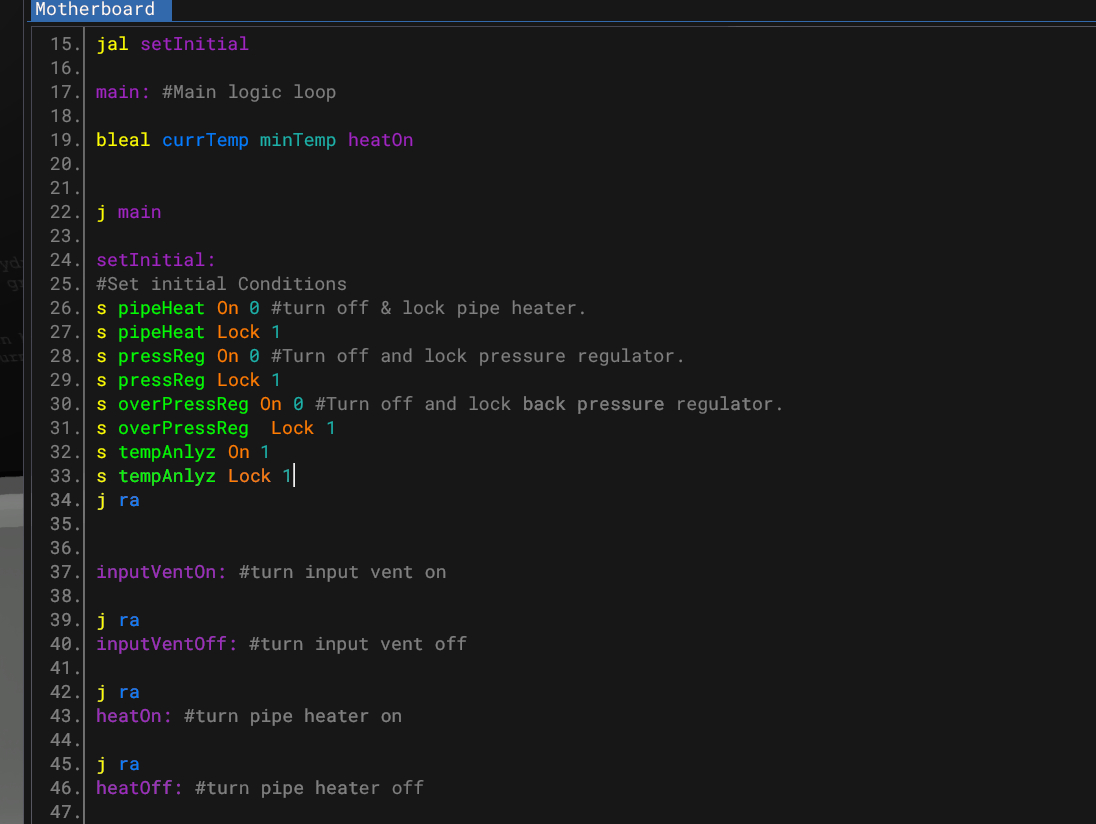
Task: Click the 'inputVentOff:' label
Action: tap(166, 644)
